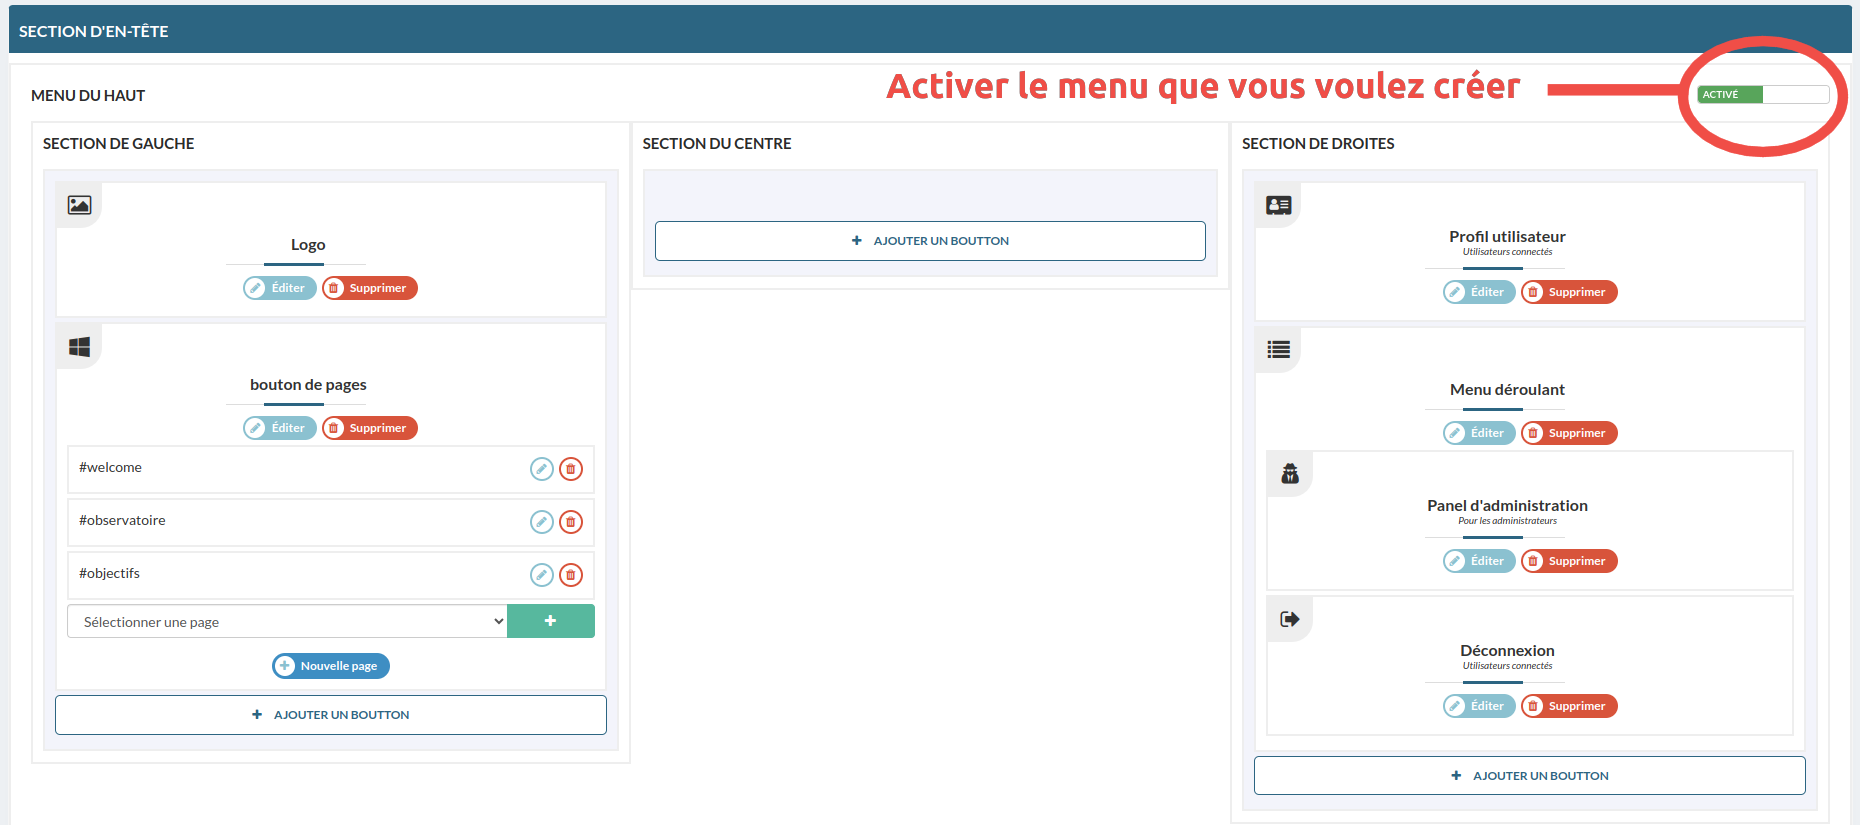Add a button to the center section

pos(930,241)
